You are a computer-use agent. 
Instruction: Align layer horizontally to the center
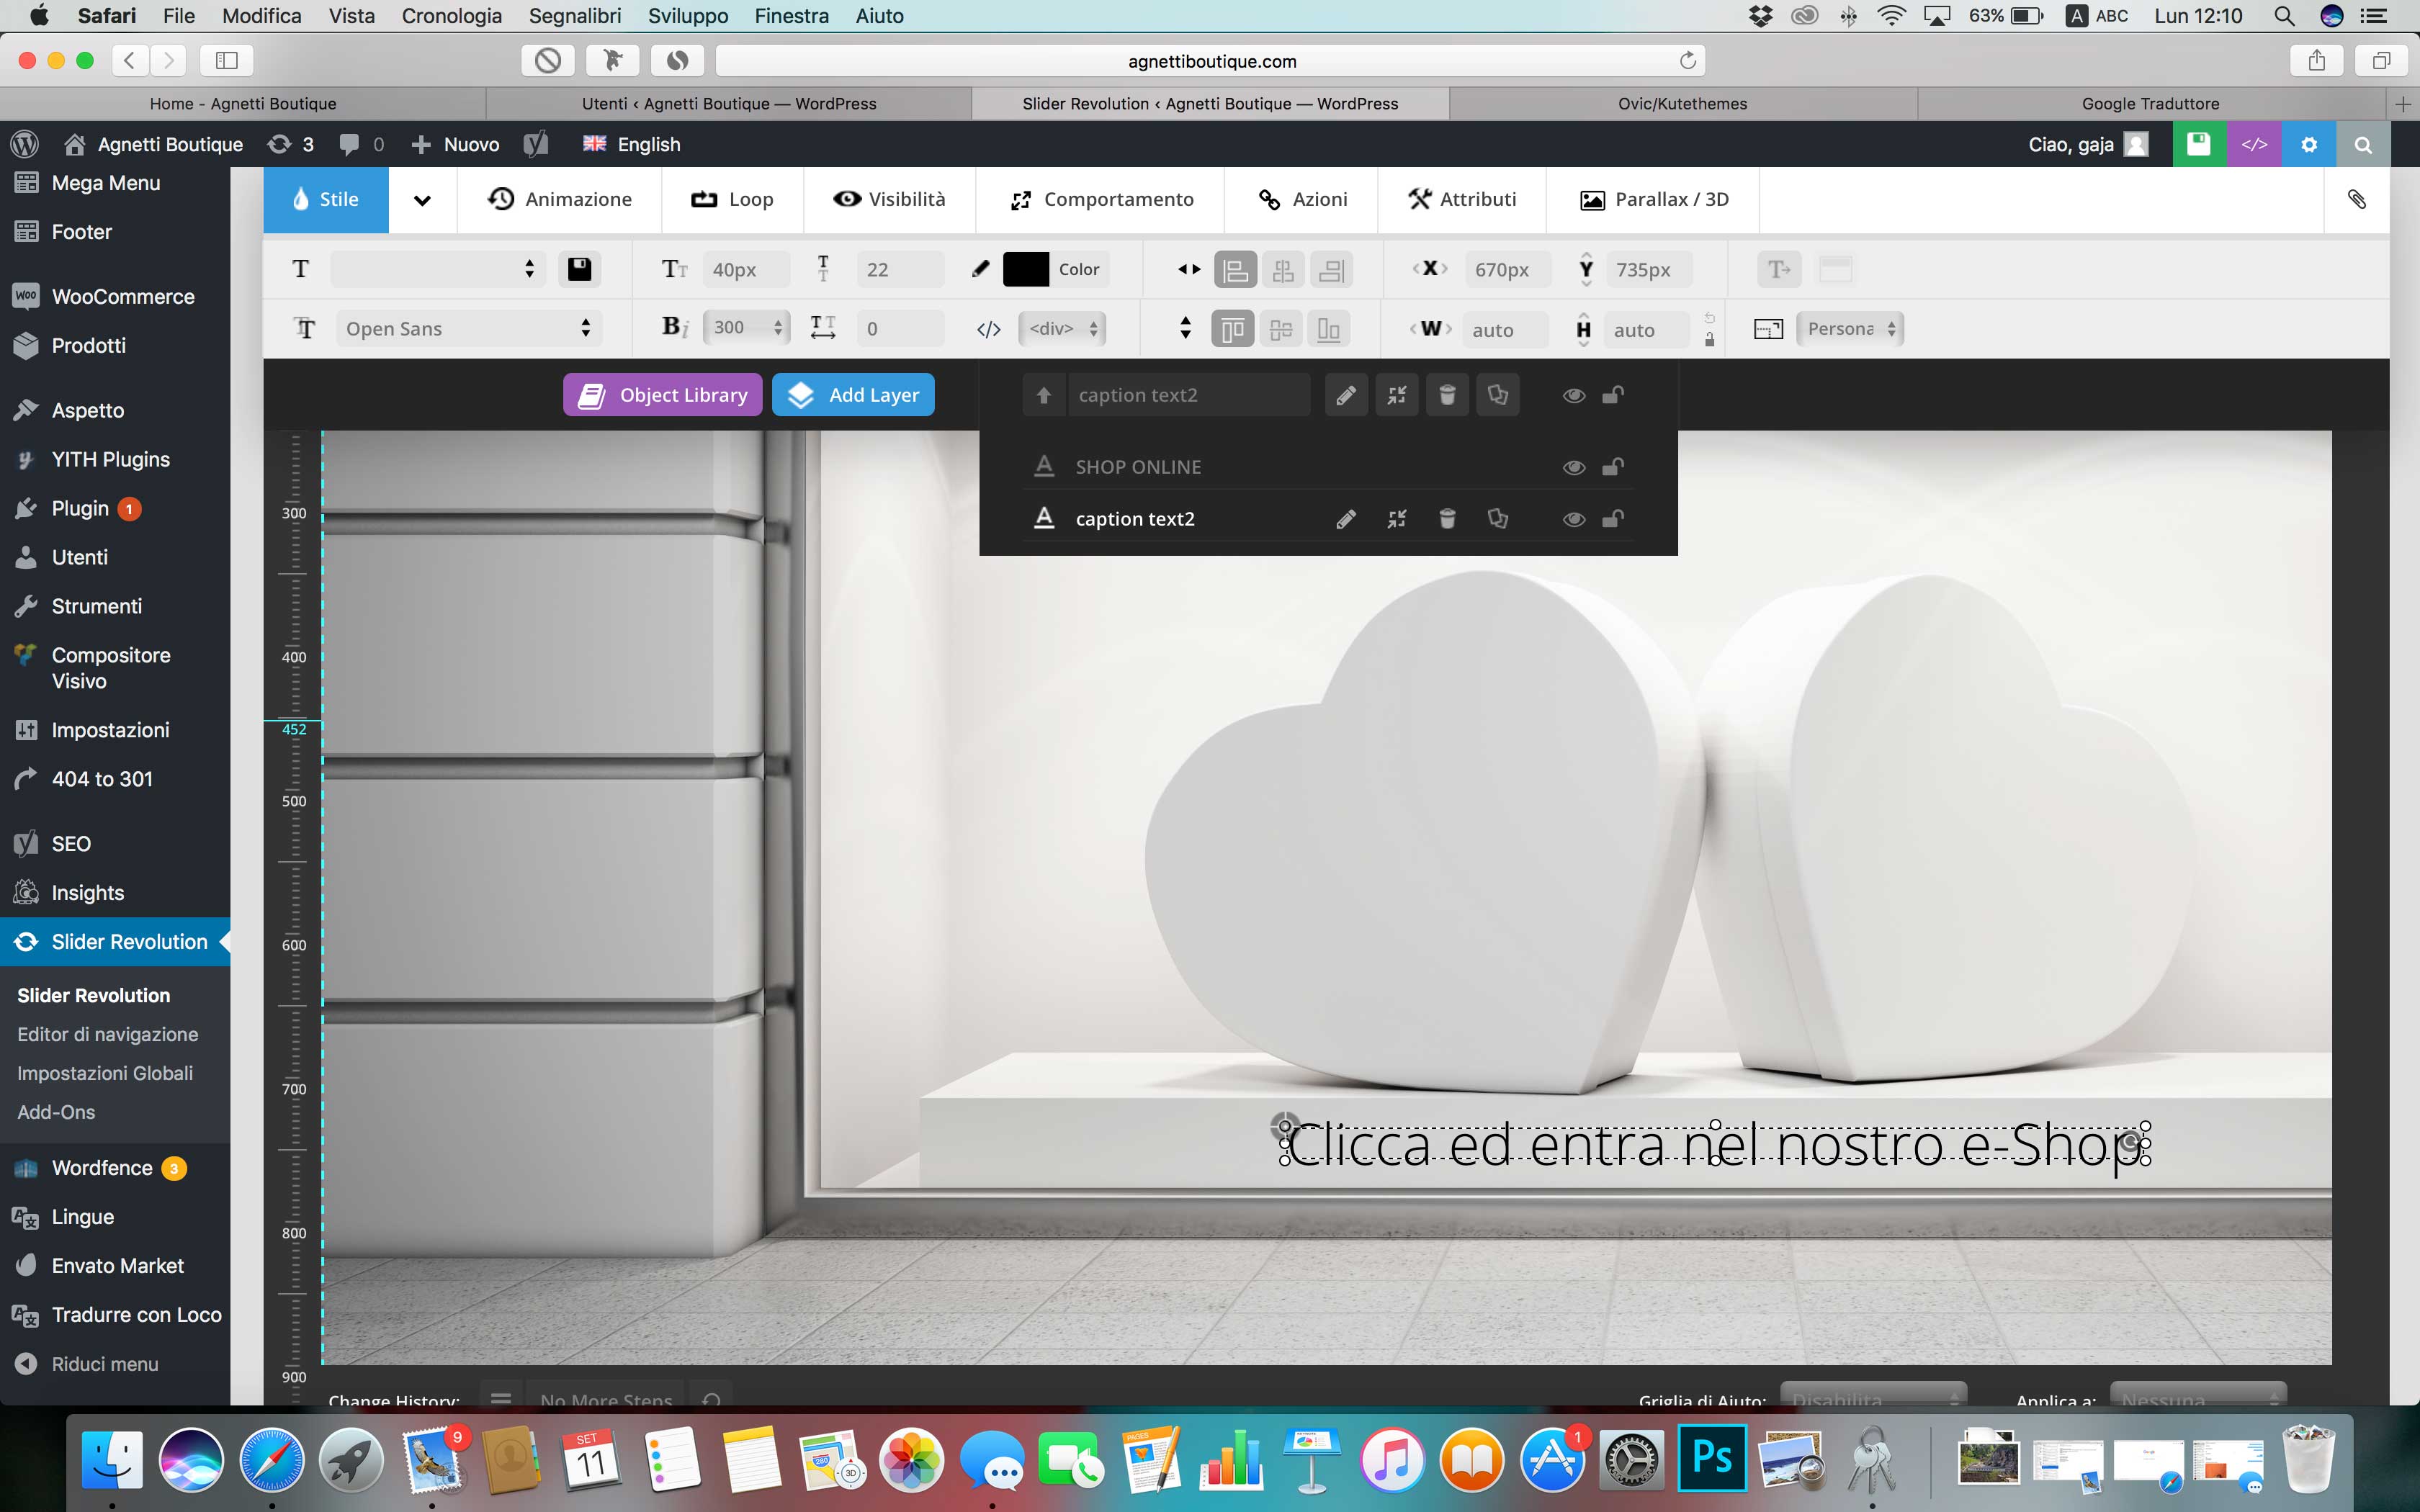click(x=1283, y=269)
